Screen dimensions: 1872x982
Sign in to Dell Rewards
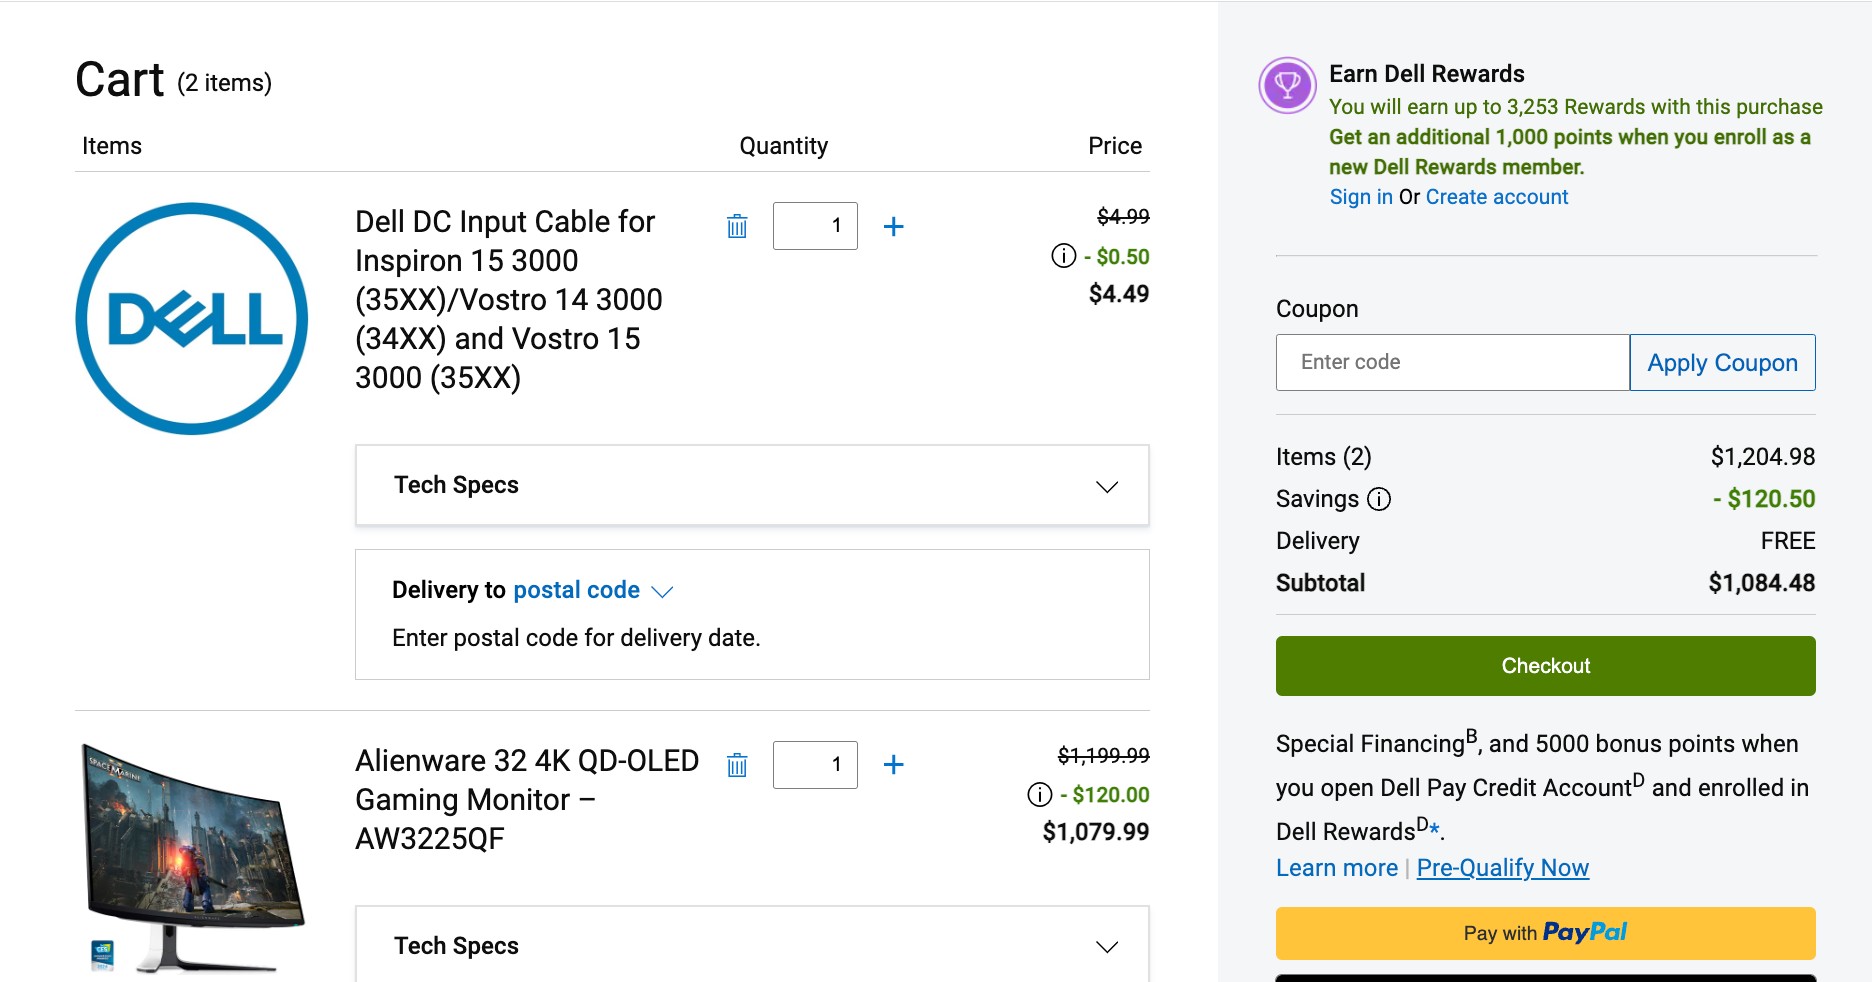pyautogui.click(x=1361, y=197)
